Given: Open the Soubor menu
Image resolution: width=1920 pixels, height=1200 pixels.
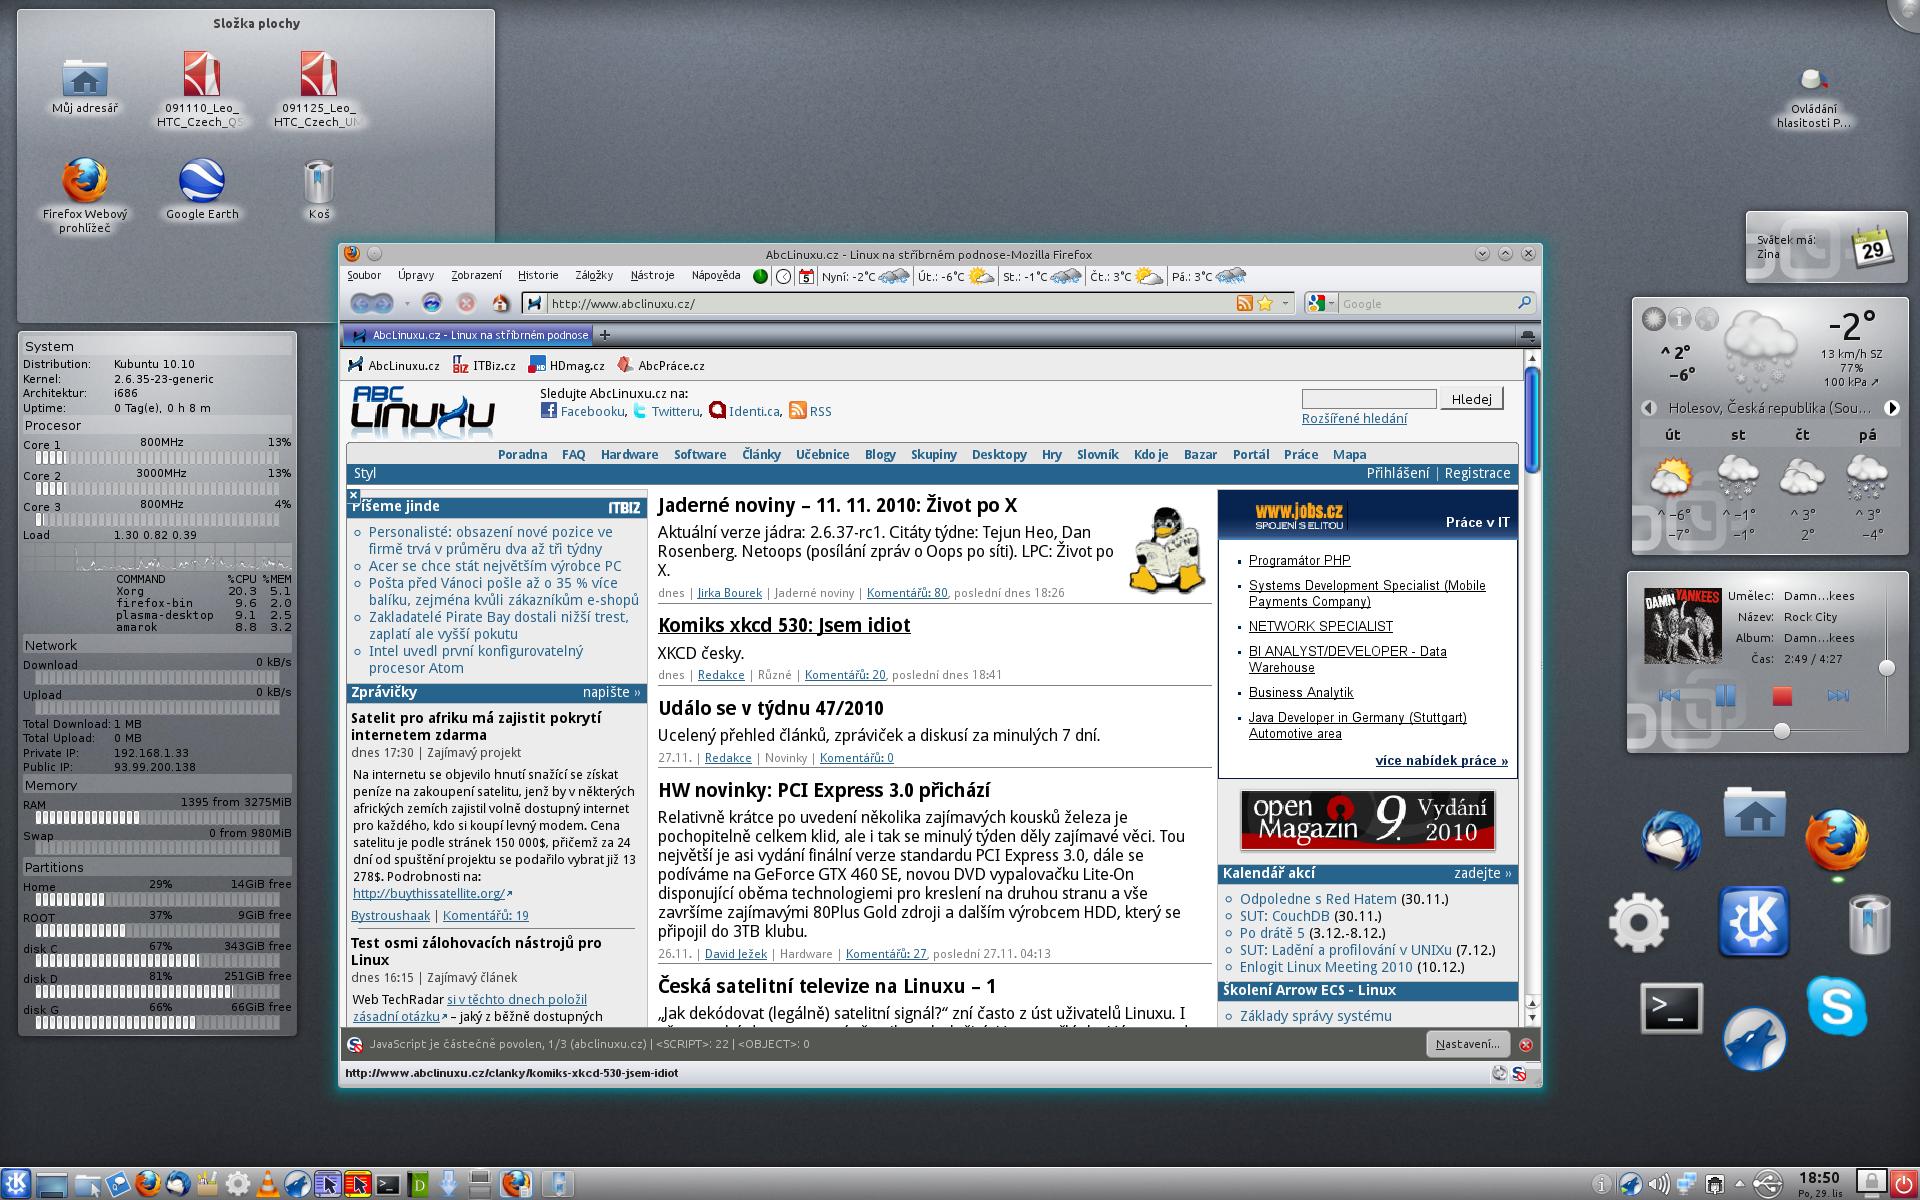Looking at the screenshot, I should 364,276.
